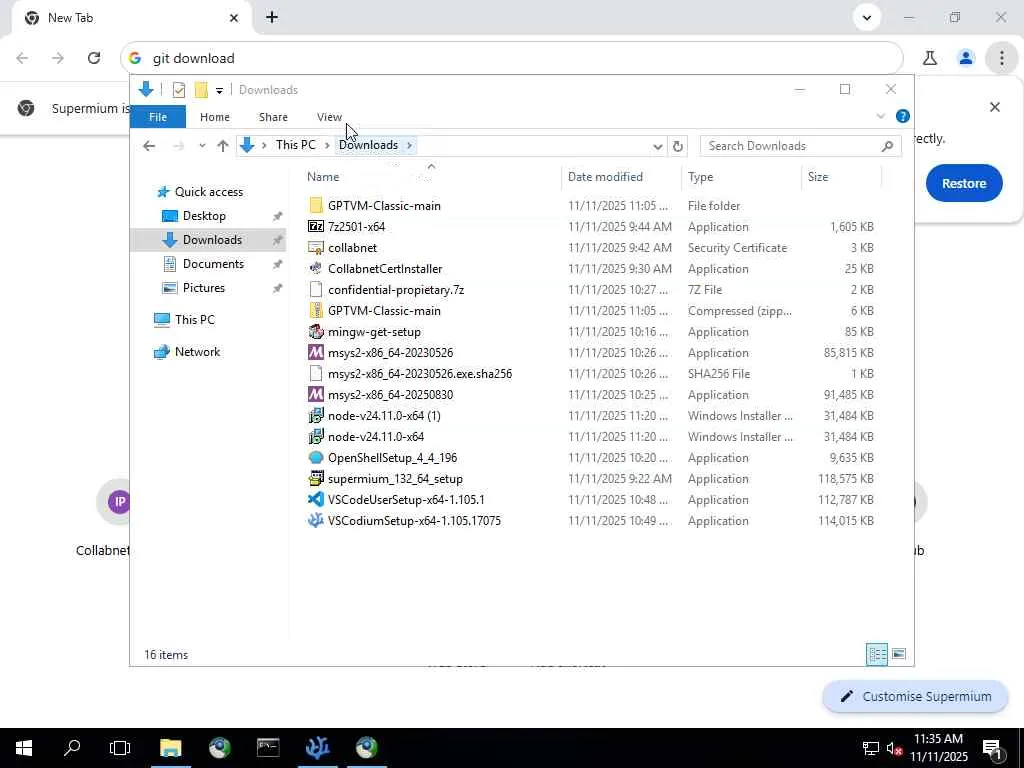
Task: Switch to details view layout
Action: coord(876,654)
